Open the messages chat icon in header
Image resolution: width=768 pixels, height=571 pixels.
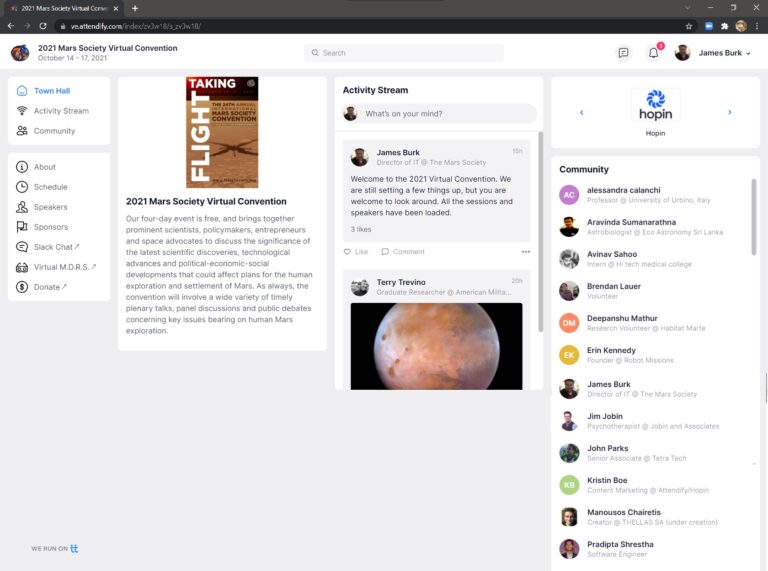pos(623,53)
